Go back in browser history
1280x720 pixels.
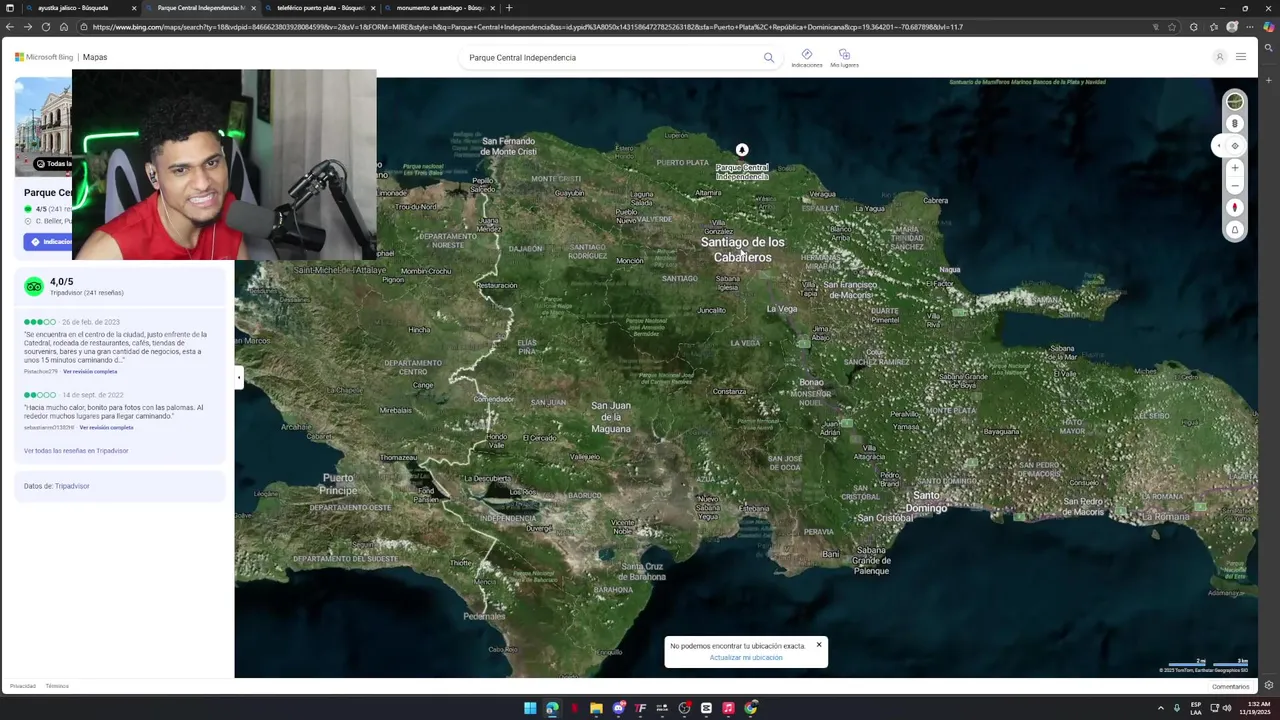pos(11,27)
